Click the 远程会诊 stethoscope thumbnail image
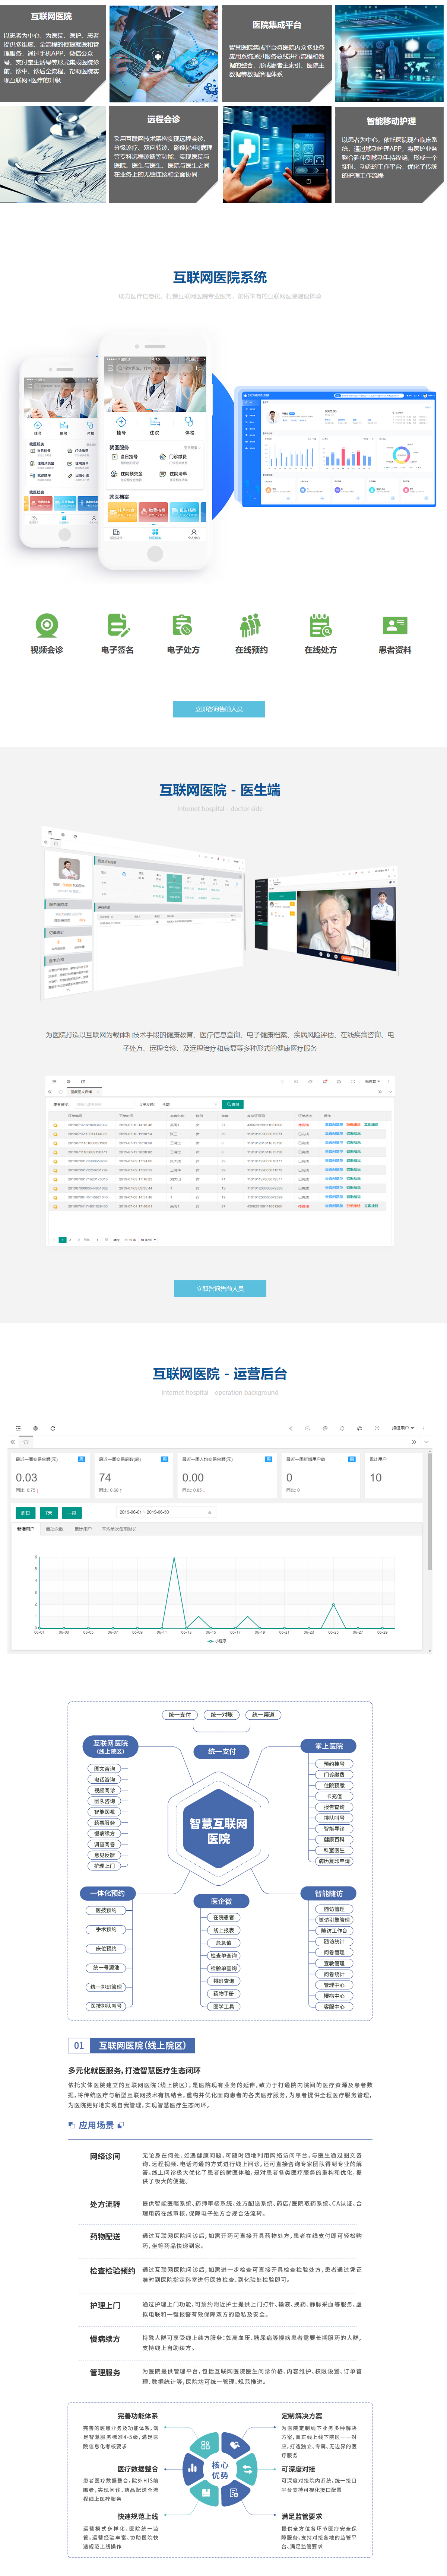447x2576 pixels. point(53,155)
